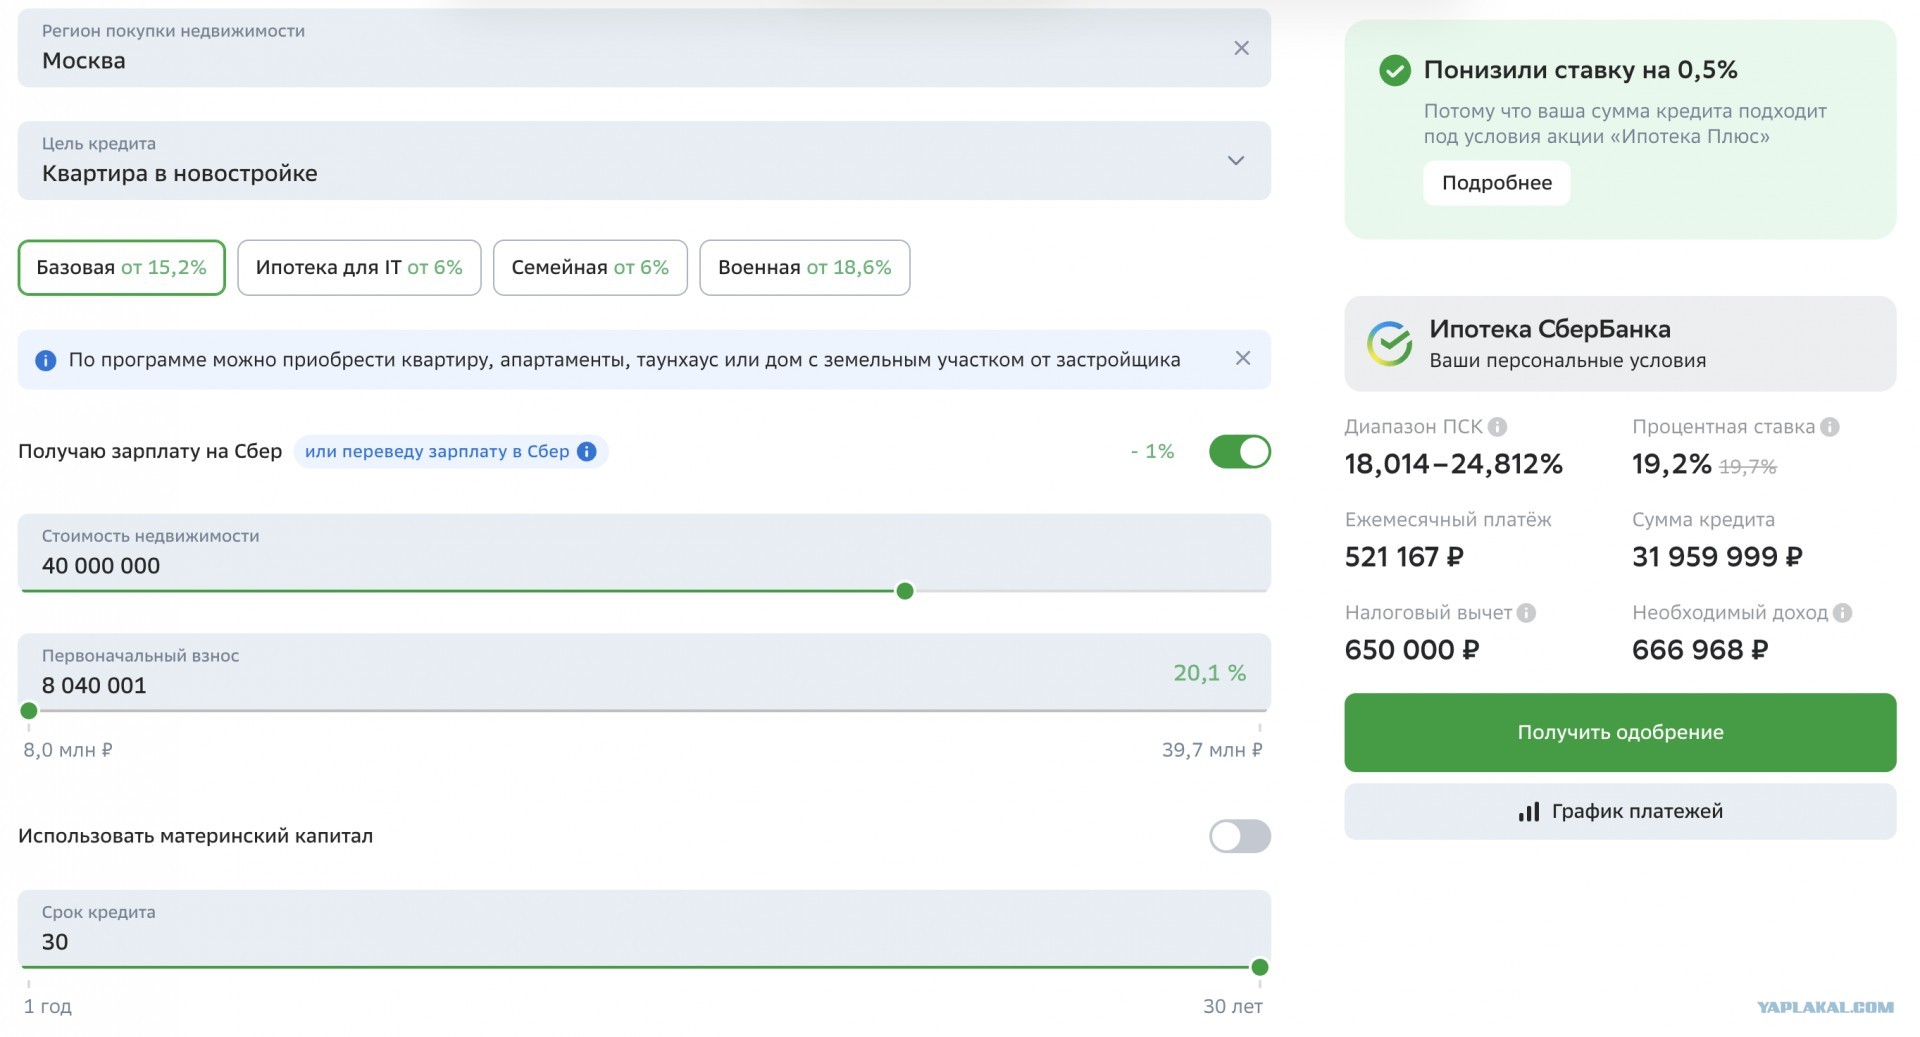Click the Первоначальный взнос input field
The height and width of the screenshot is (1037, 1920).
[644, 672]
